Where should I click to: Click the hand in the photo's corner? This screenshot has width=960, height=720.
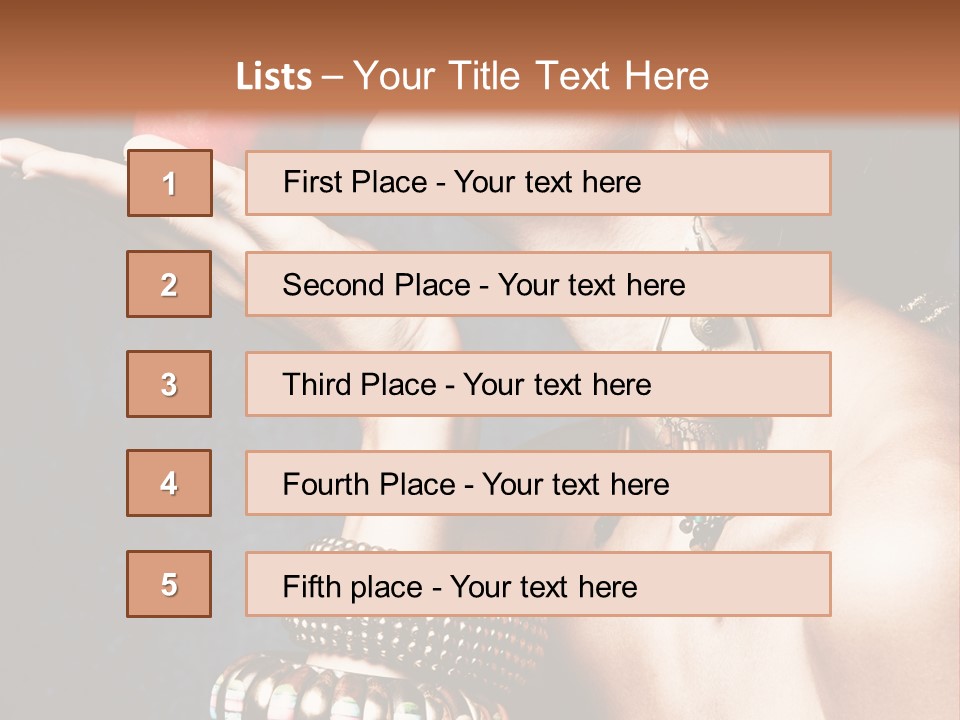tap(60, 160)
